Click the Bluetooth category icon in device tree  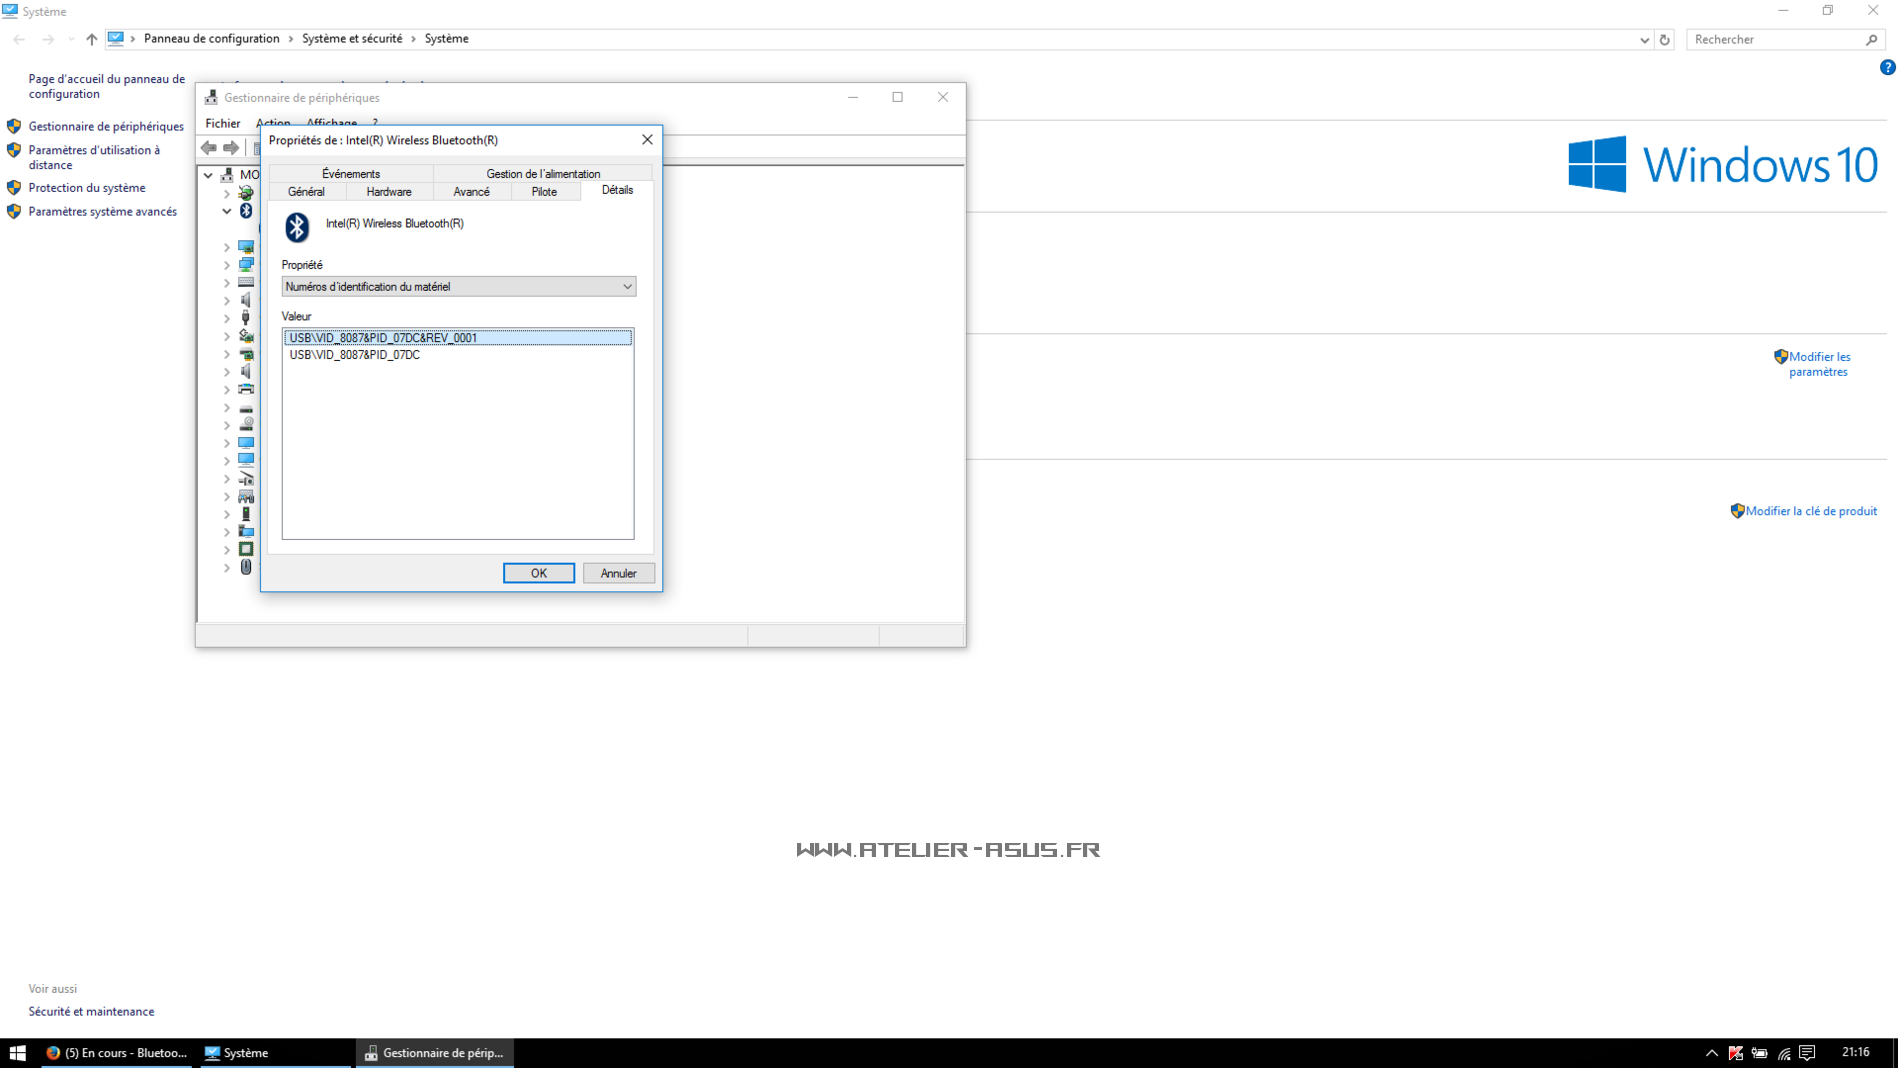click(x=246, y=211)
